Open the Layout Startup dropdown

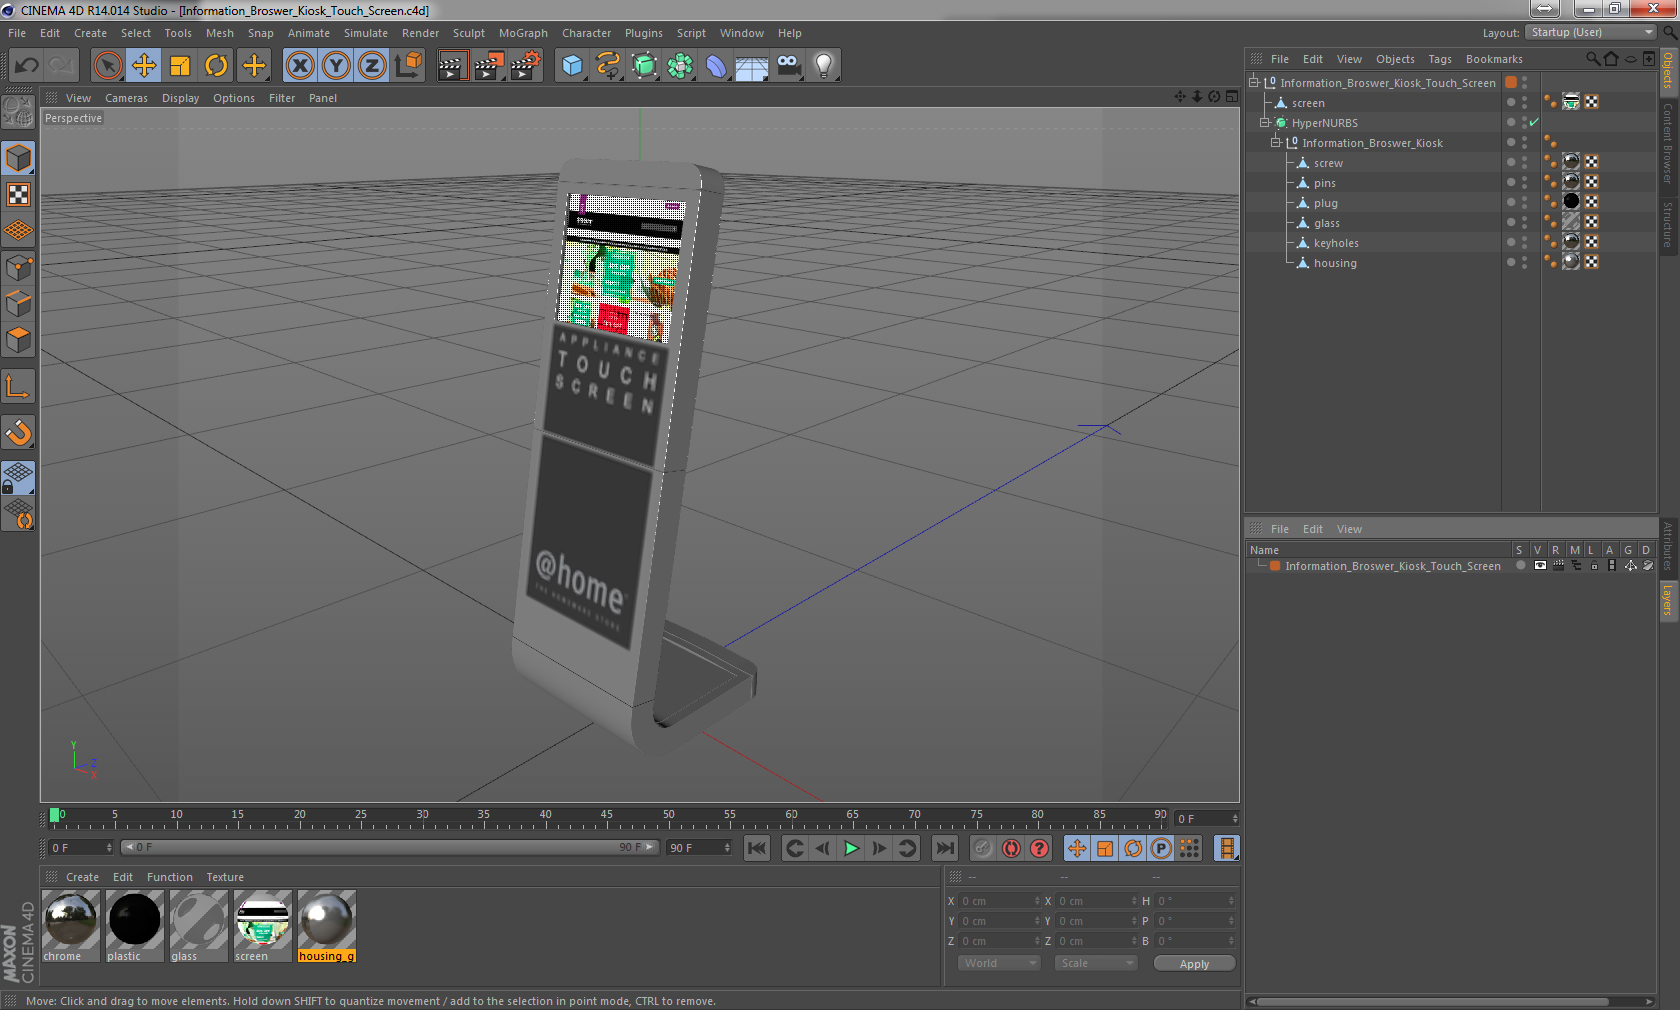click(x=1591, y=32)
